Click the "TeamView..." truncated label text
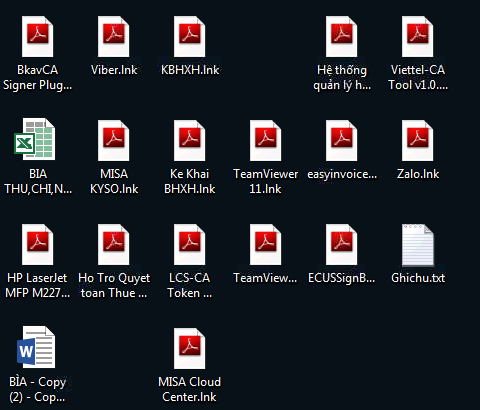Viewport: 480px width, 410px height. click(265, 278)
